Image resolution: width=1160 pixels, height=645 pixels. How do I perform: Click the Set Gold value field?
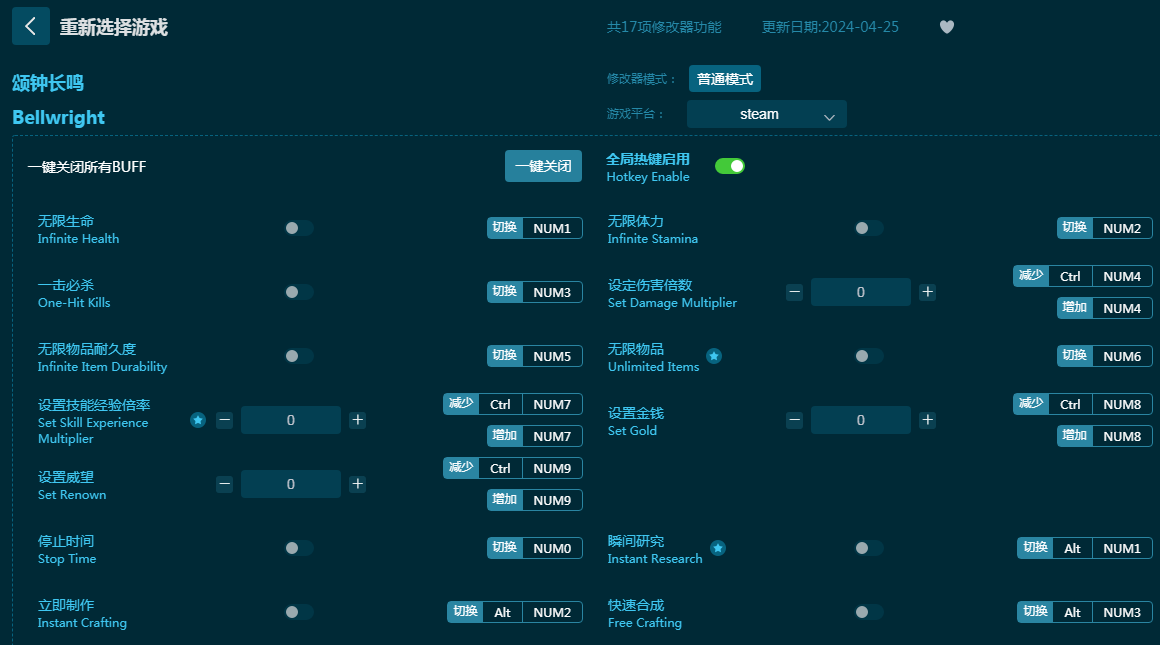click(860, 420)
